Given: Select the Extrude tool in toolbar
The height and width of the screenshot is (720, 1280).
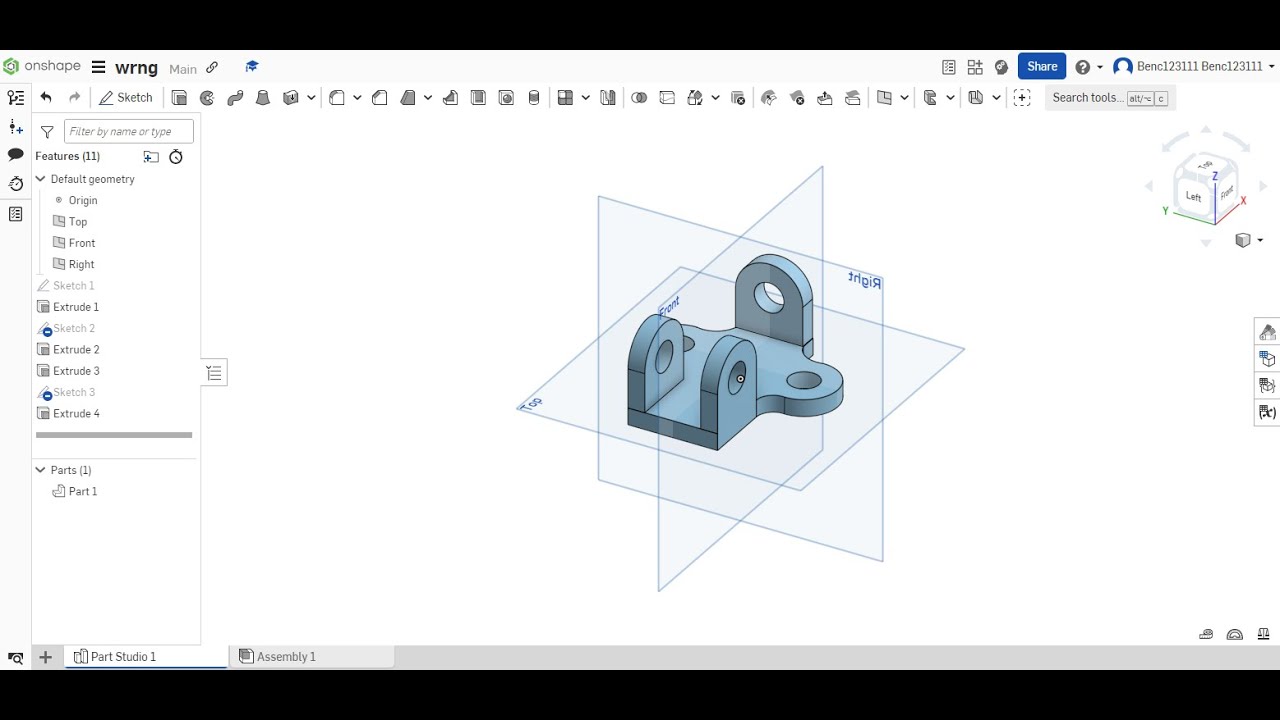Looking at the screenshot, I should 179,97.
